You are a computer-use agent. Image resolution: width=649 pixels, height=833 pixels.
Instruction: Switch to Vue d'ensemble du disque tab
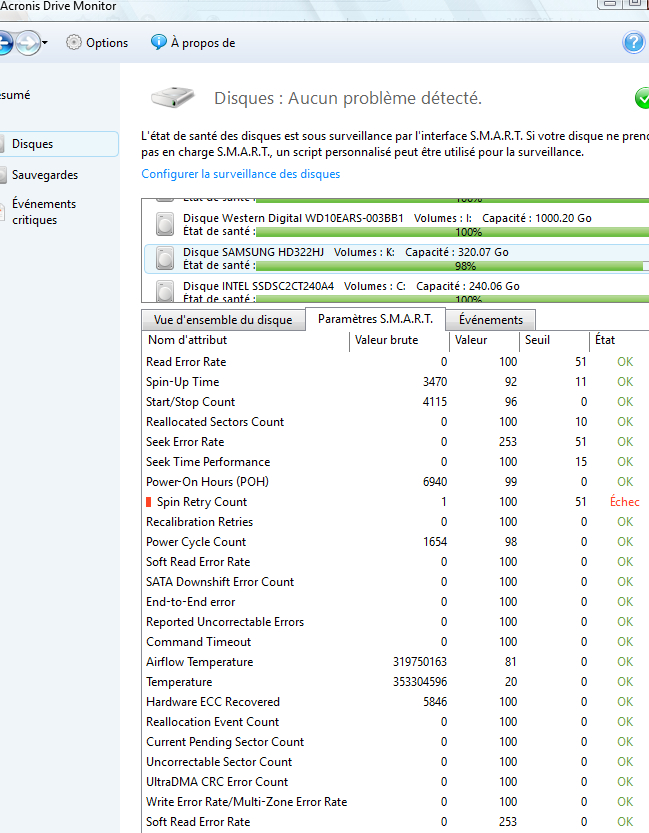tap(223, 320)
